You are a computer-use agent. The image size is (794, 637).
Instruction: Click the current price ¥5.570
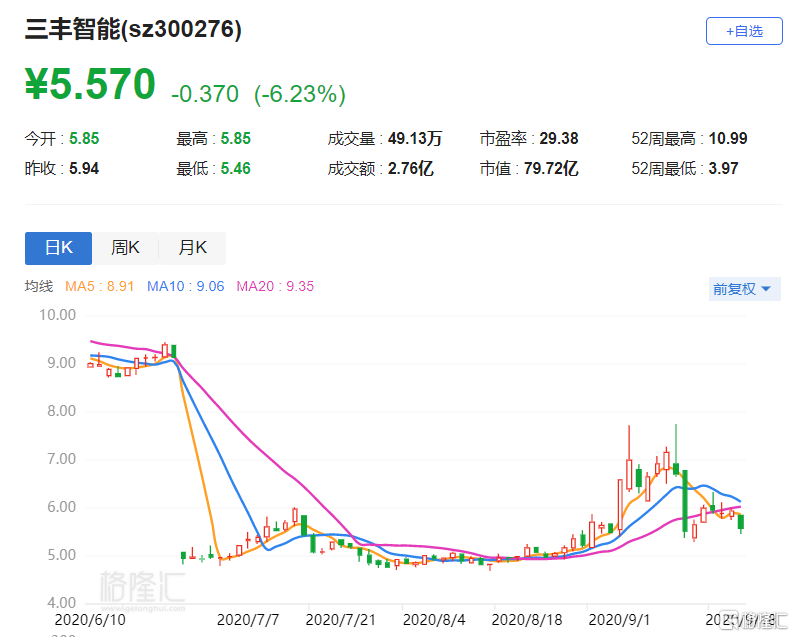90,84
